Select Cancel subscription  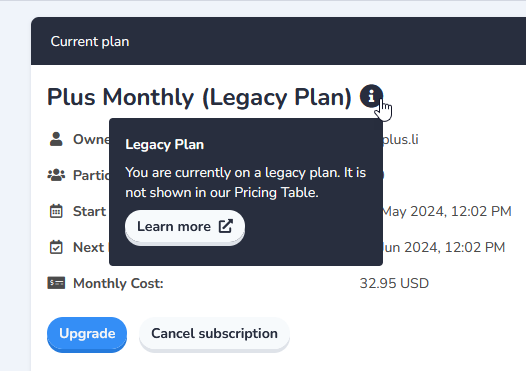point(214,334)
